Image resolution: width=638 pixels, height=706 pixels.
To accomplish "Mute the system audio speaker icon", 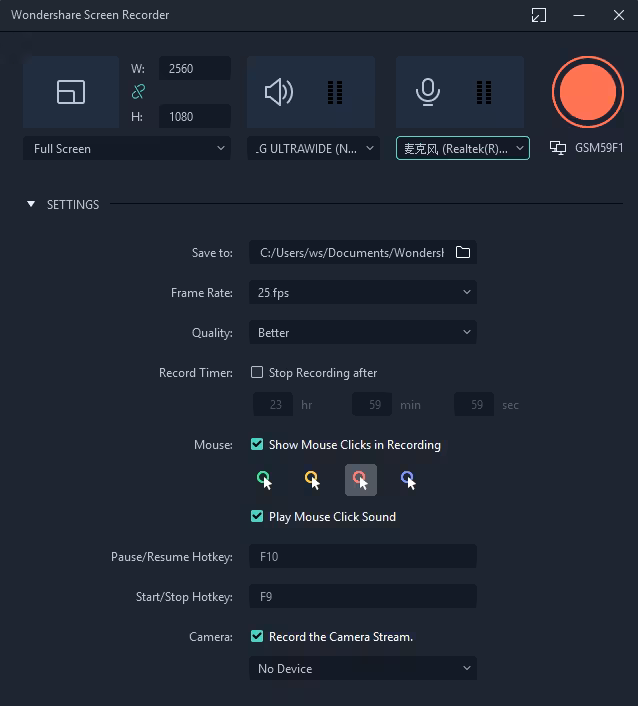I will pos(279,92).
